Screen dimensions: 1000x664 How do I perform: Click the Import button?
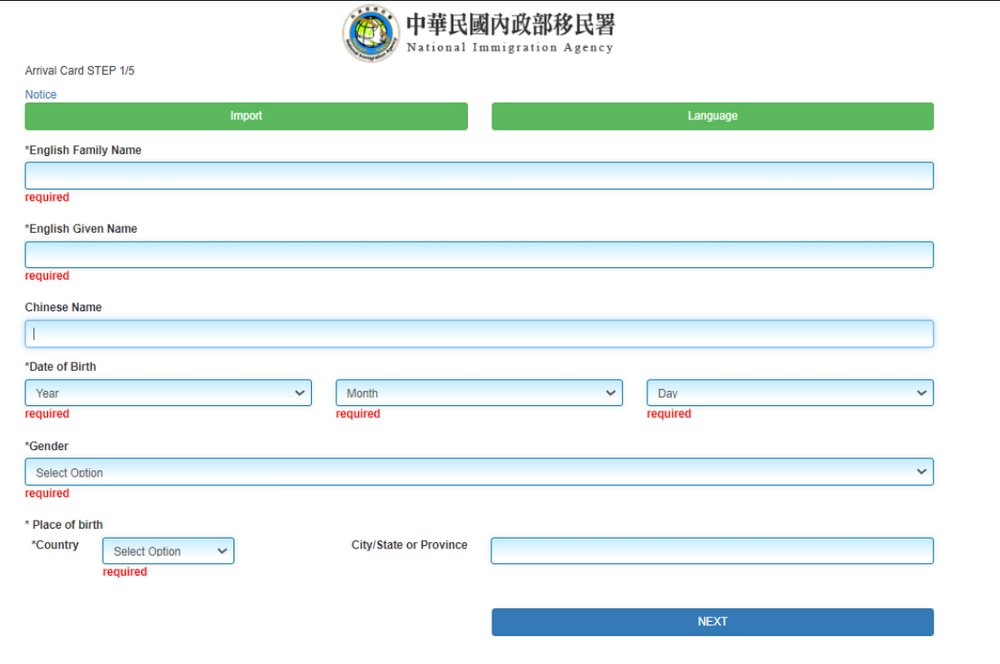246,116
